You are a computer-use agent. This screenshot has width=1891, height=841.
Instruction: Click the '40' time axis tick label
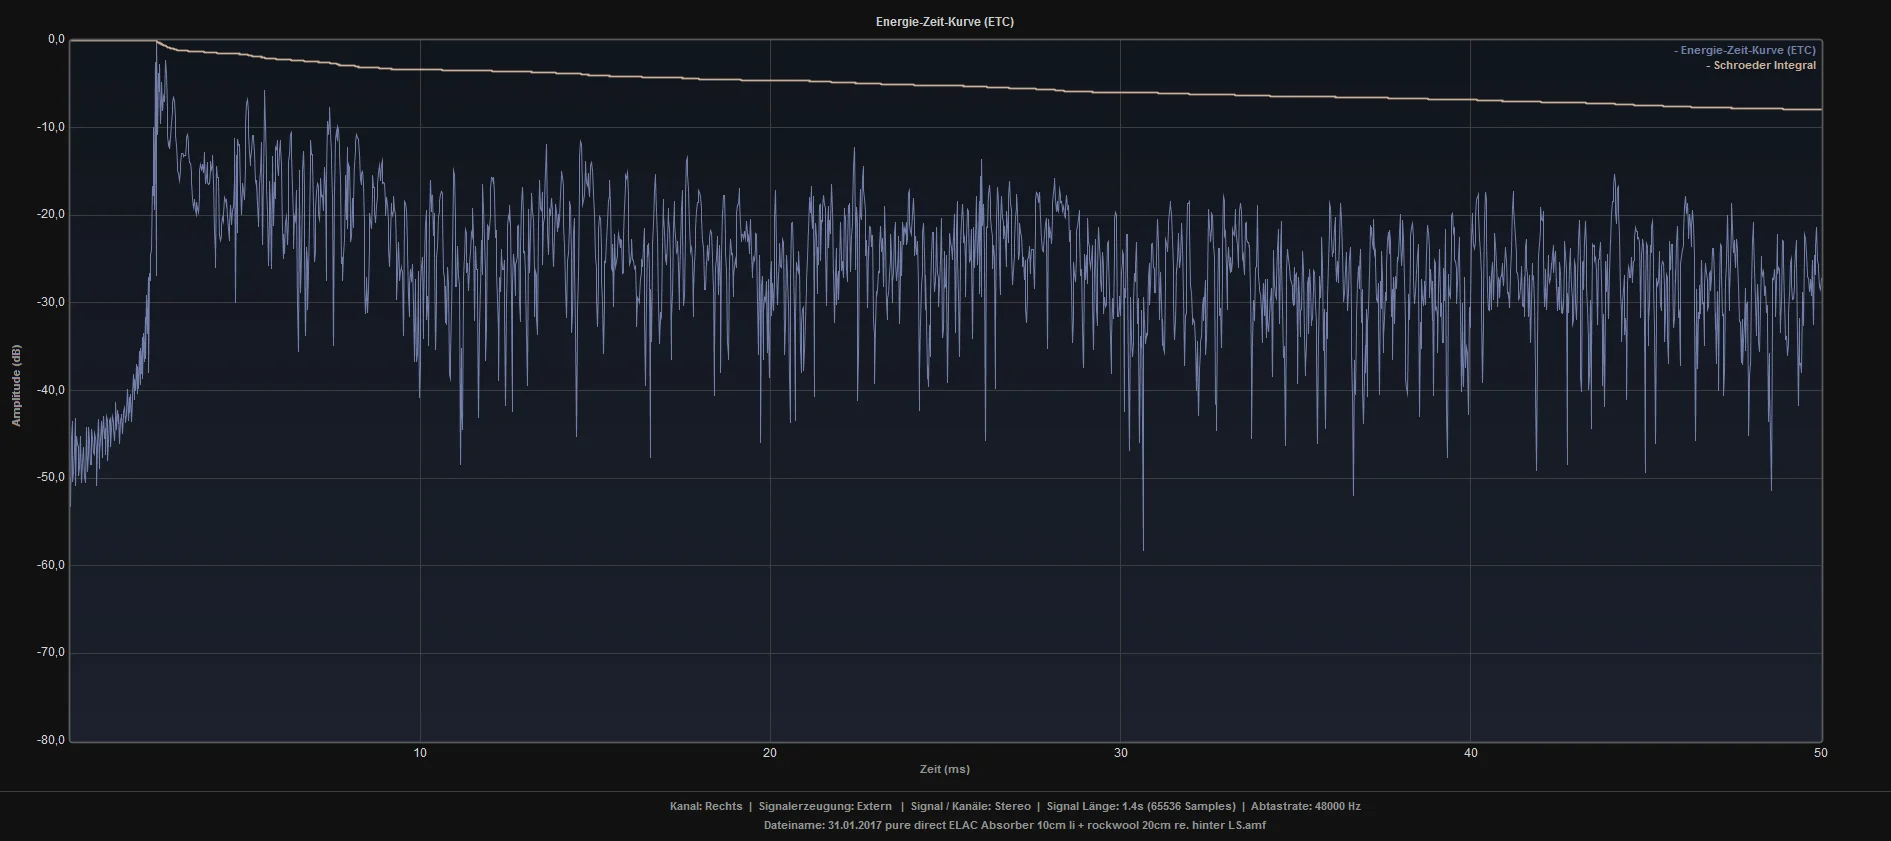point(1470,753)
